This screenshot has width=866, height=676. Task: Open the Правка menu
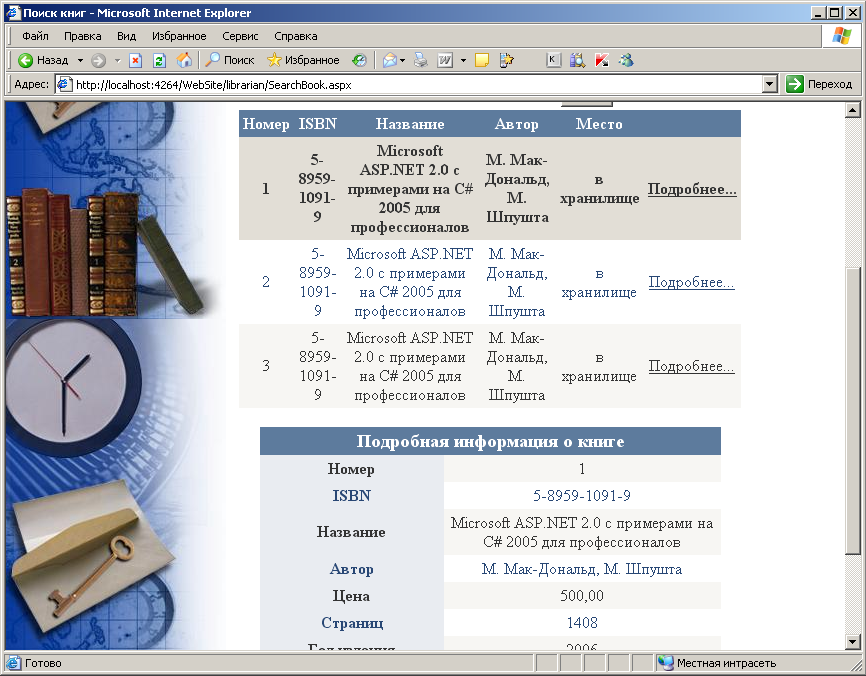click(82, 36)
